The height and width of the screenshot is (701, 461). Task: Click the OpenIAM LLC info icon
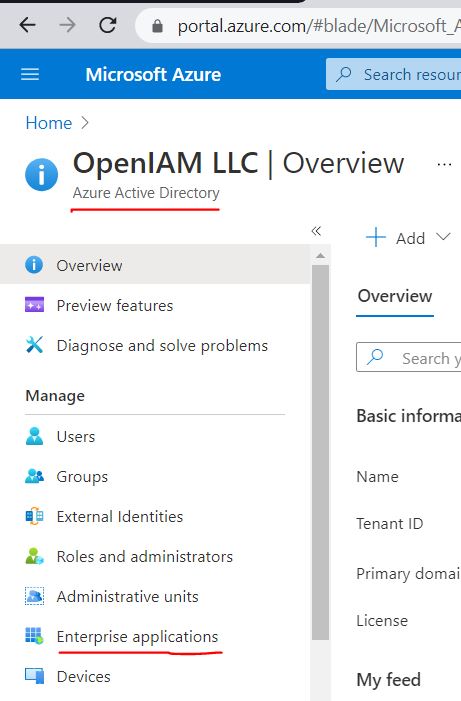(x=41, y=174)
